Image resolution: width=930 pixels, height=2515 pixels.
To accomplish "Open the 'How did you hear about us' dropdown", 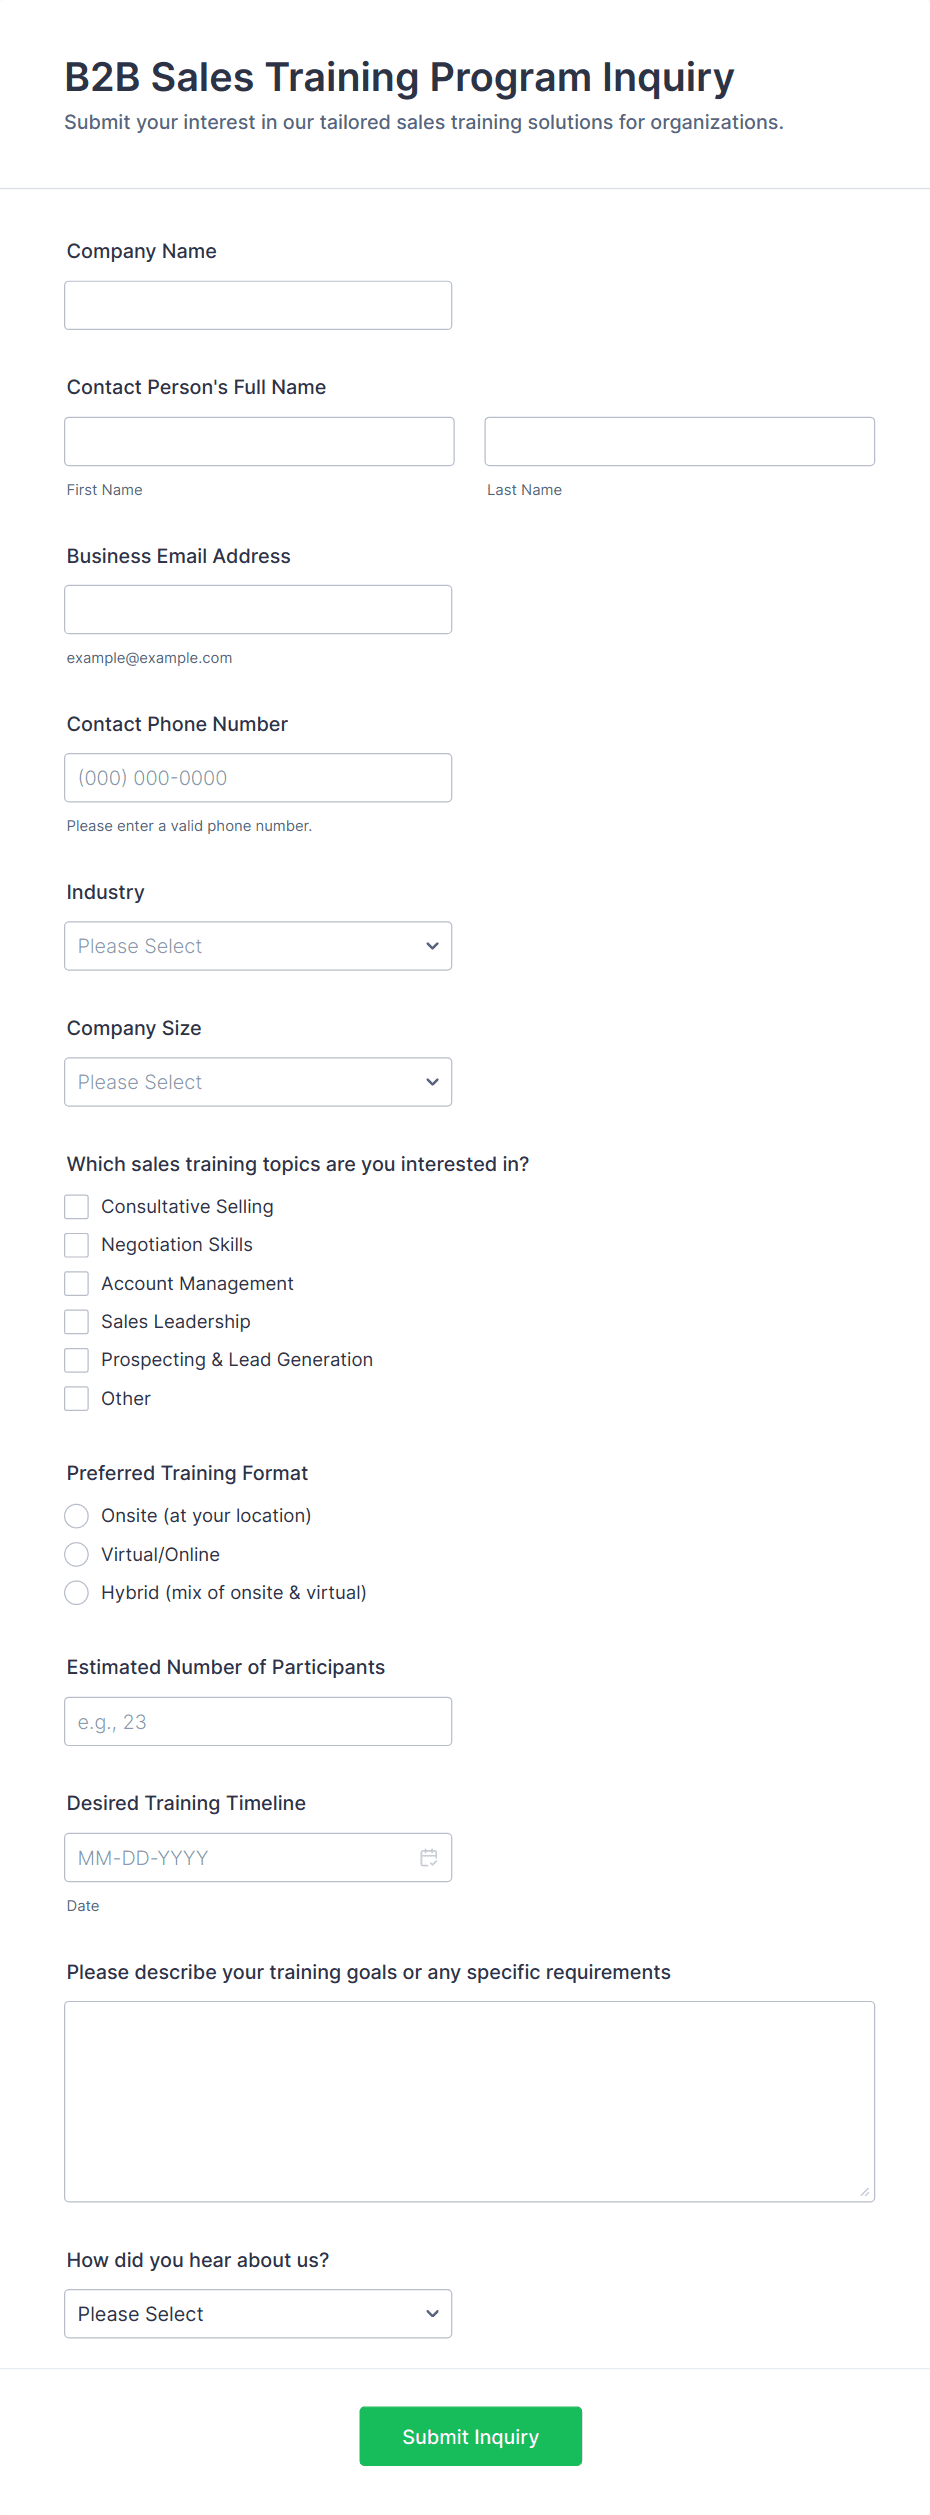I will tap(258, 2314).
